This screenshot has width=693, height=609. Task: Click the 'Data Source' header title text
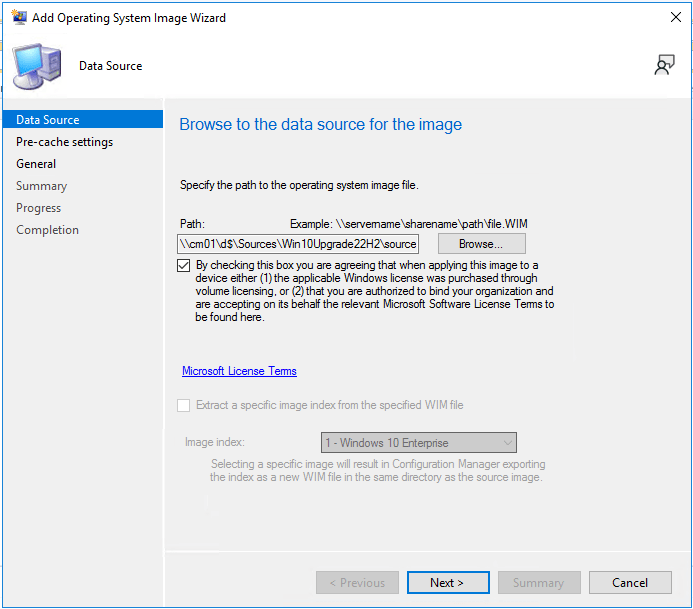pyautogui.click(x=110, y=66)
